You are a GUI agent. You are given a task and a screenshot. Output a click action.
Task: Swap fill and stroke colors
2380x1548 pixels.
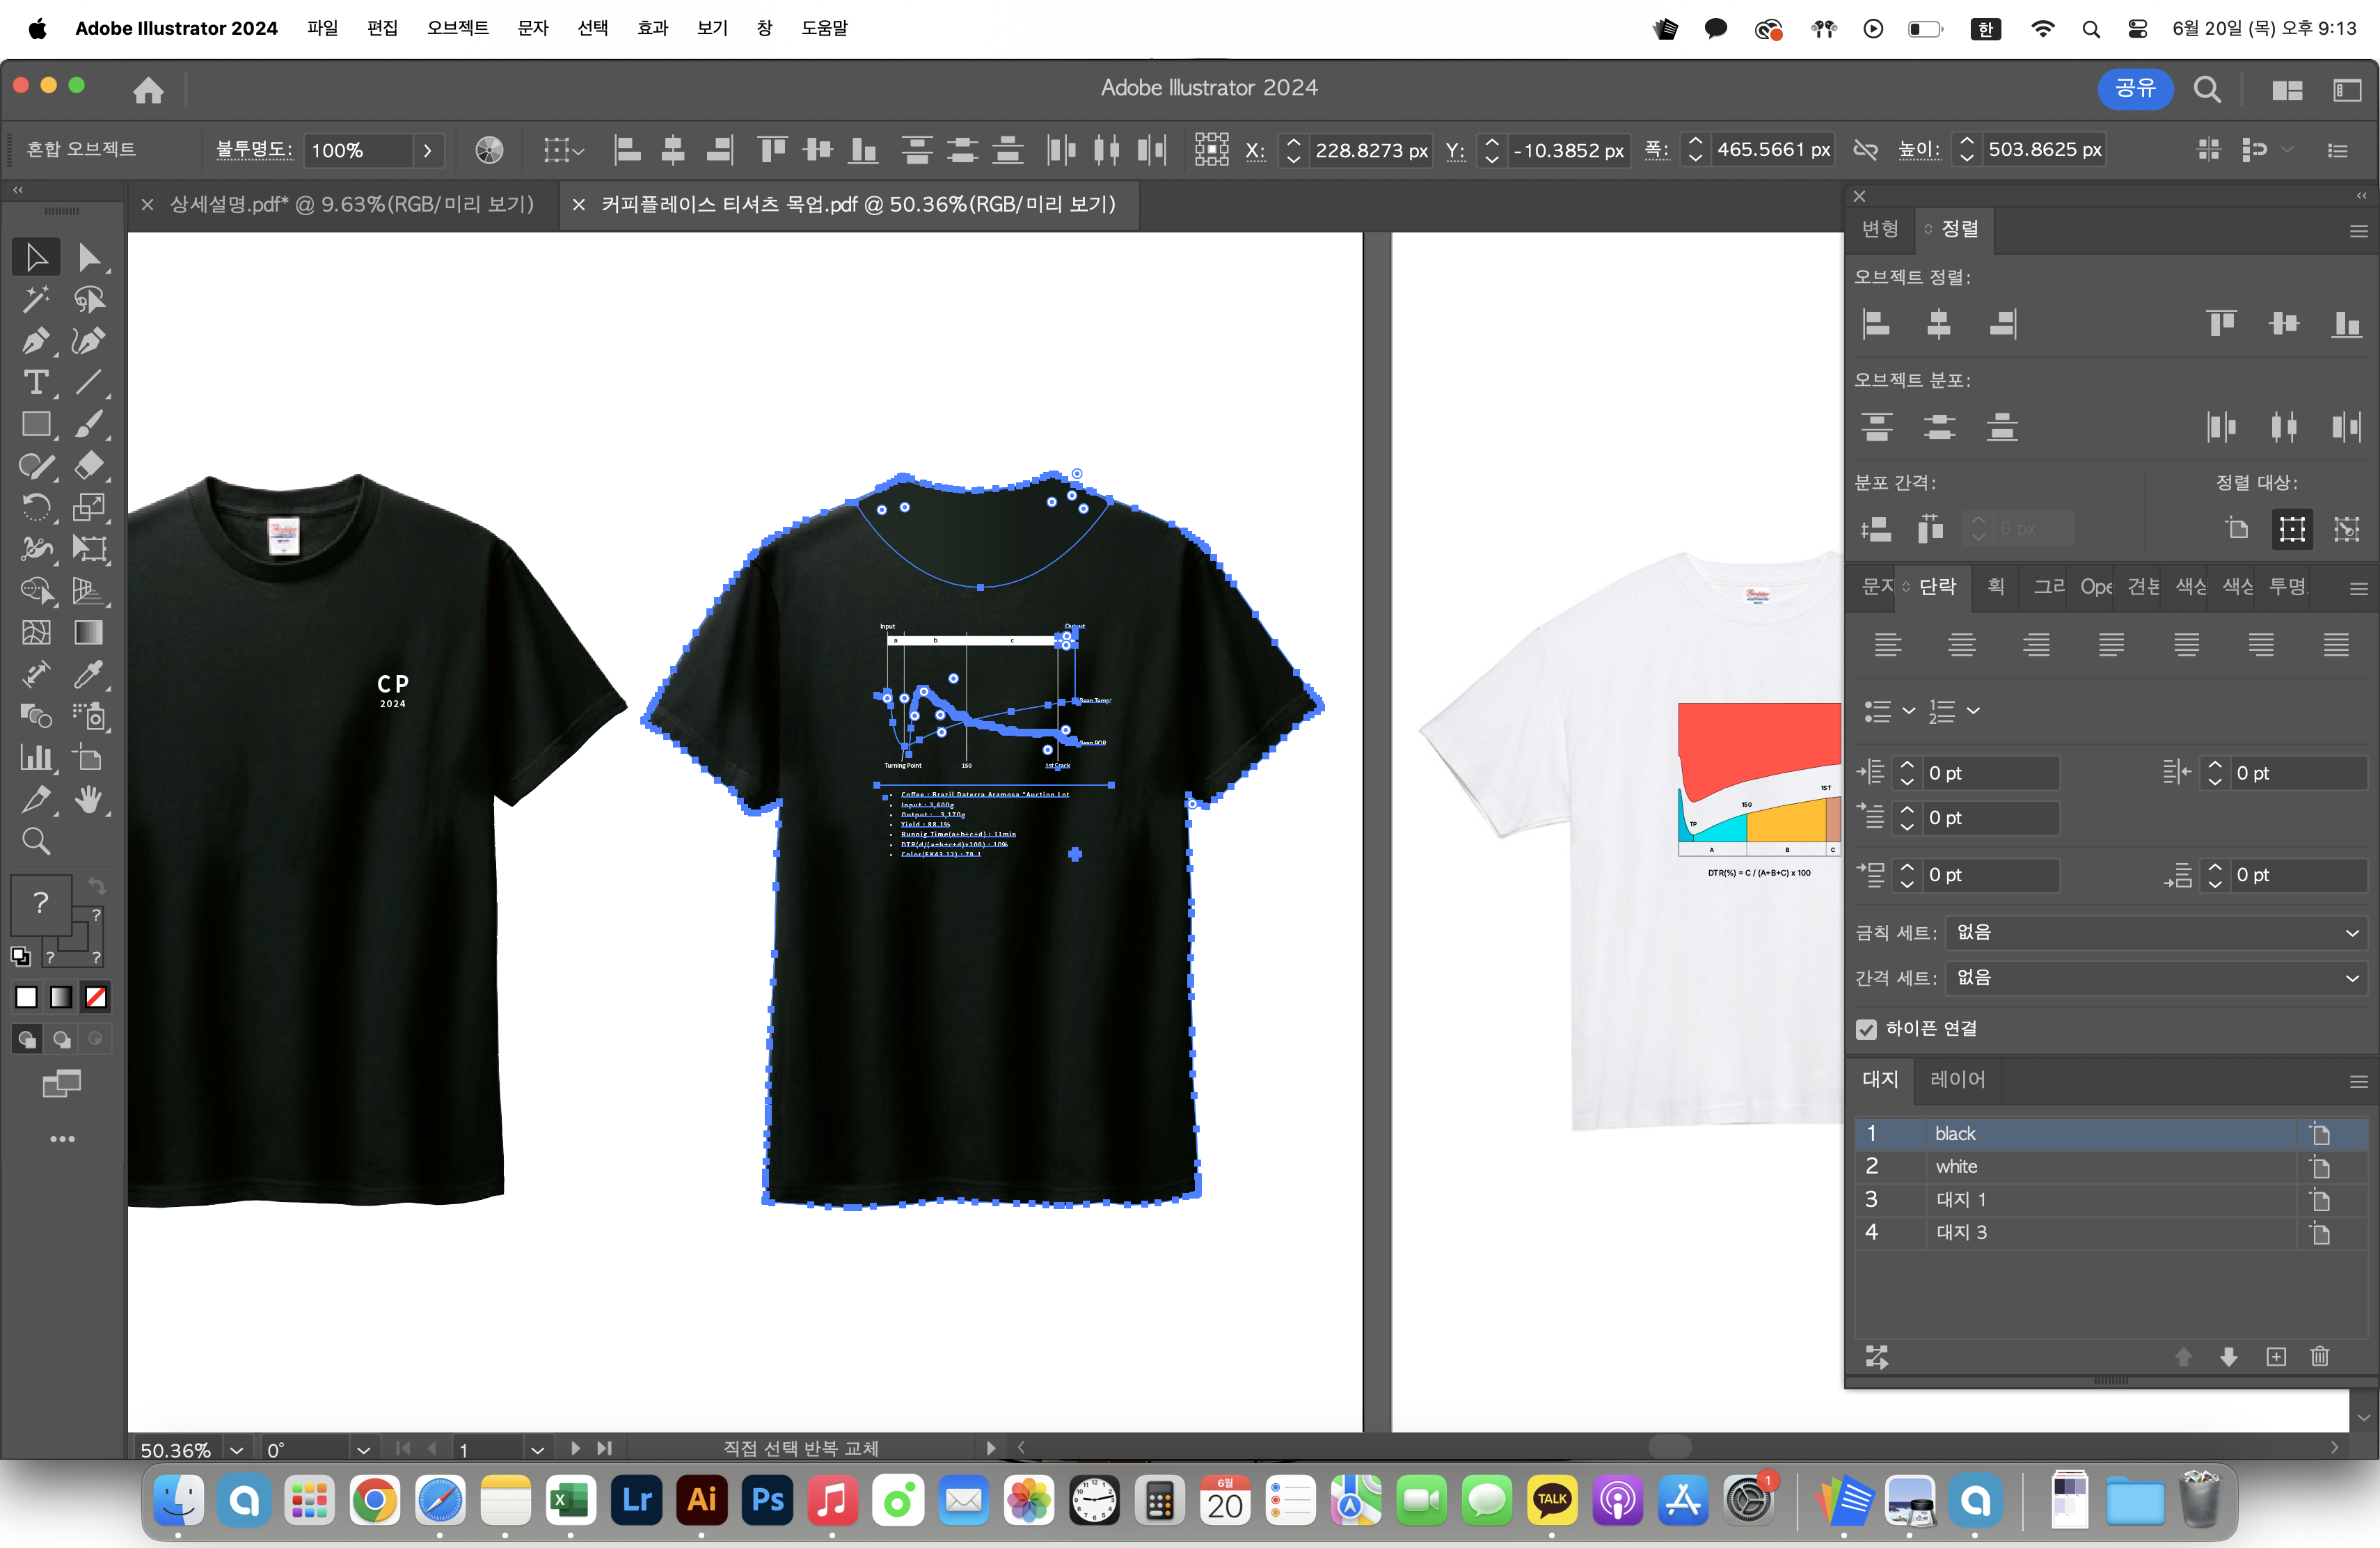pyautogui.click(x=97, y=885)
